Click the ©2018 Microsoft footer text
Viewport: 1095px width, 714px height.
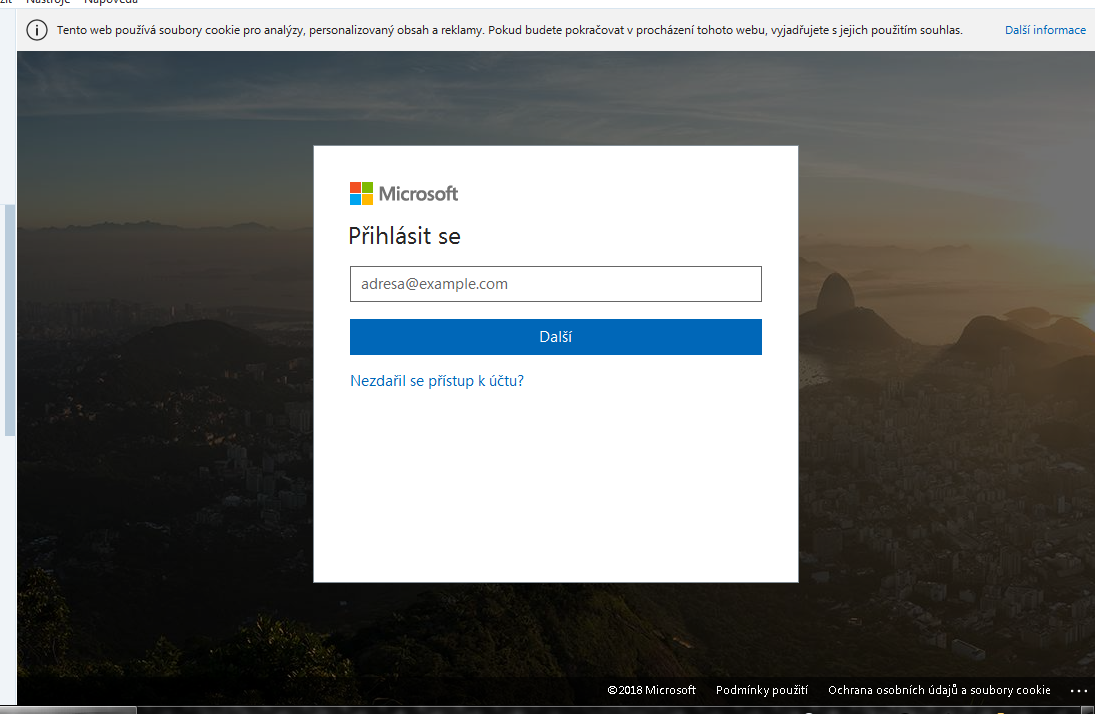pyautogui.click(x=651, y=690)
